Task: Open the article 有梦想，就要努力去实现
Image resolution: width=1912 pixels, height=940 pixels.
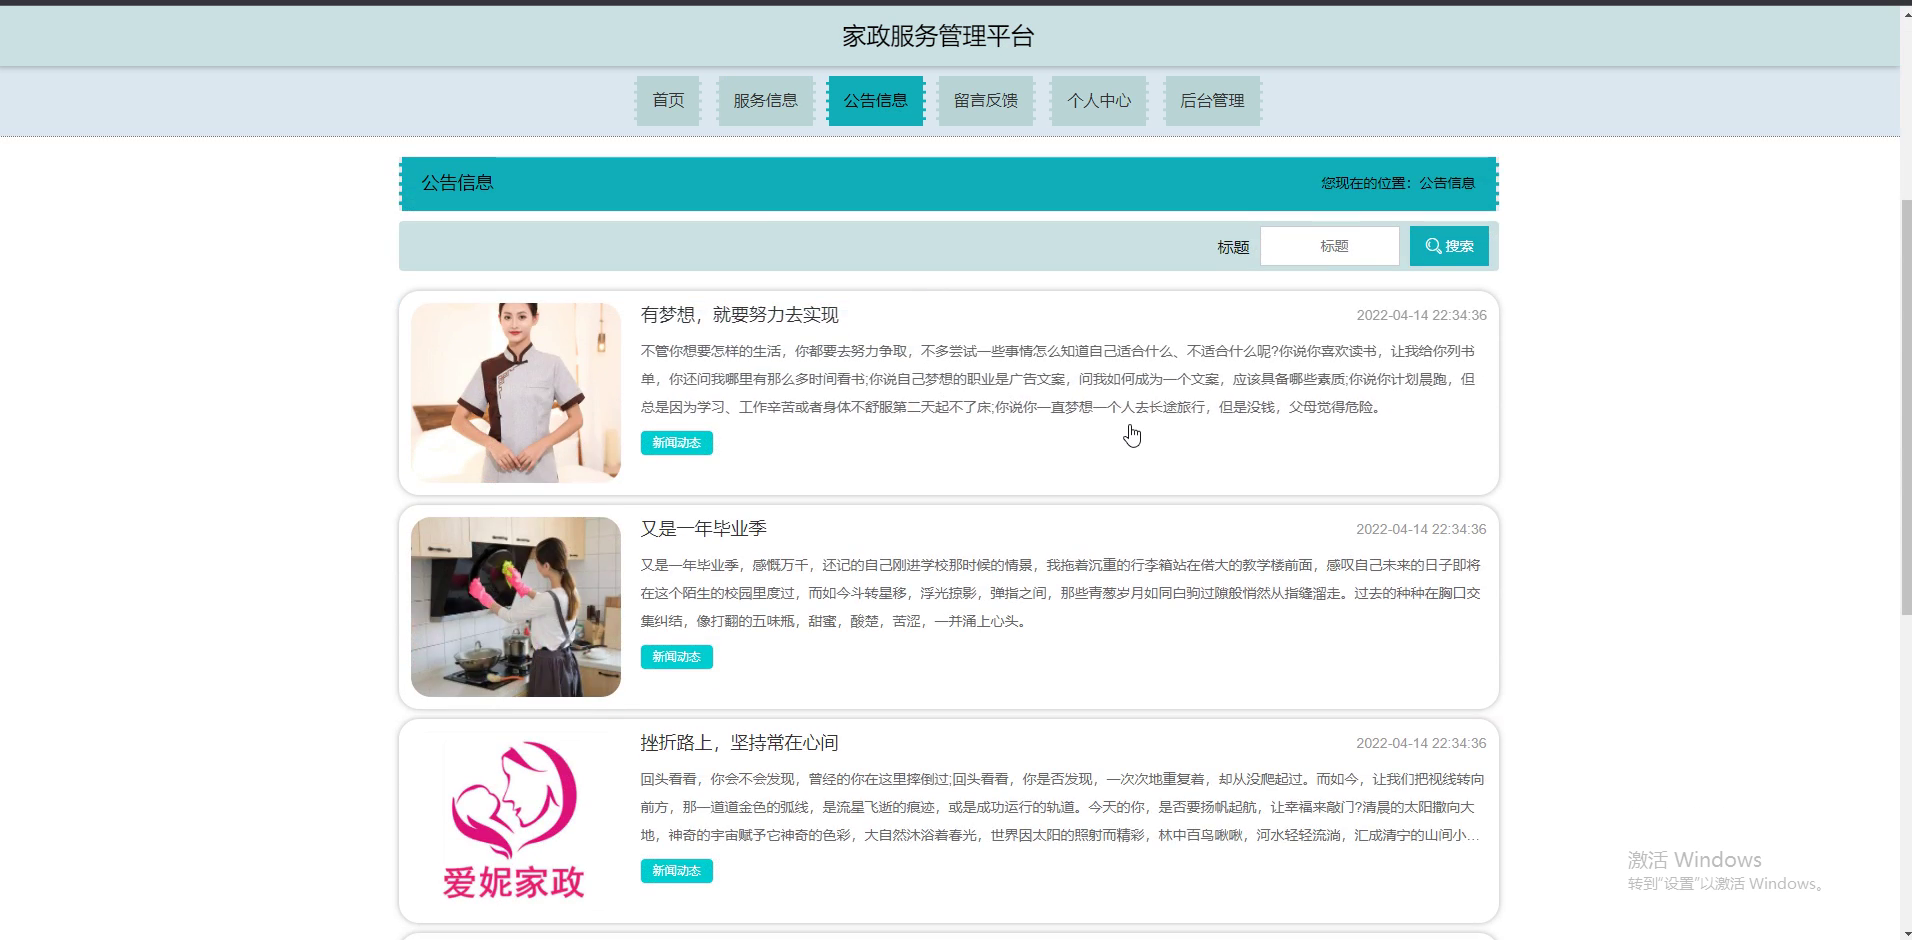Action: pyautogui.click(x=739, y=315)
